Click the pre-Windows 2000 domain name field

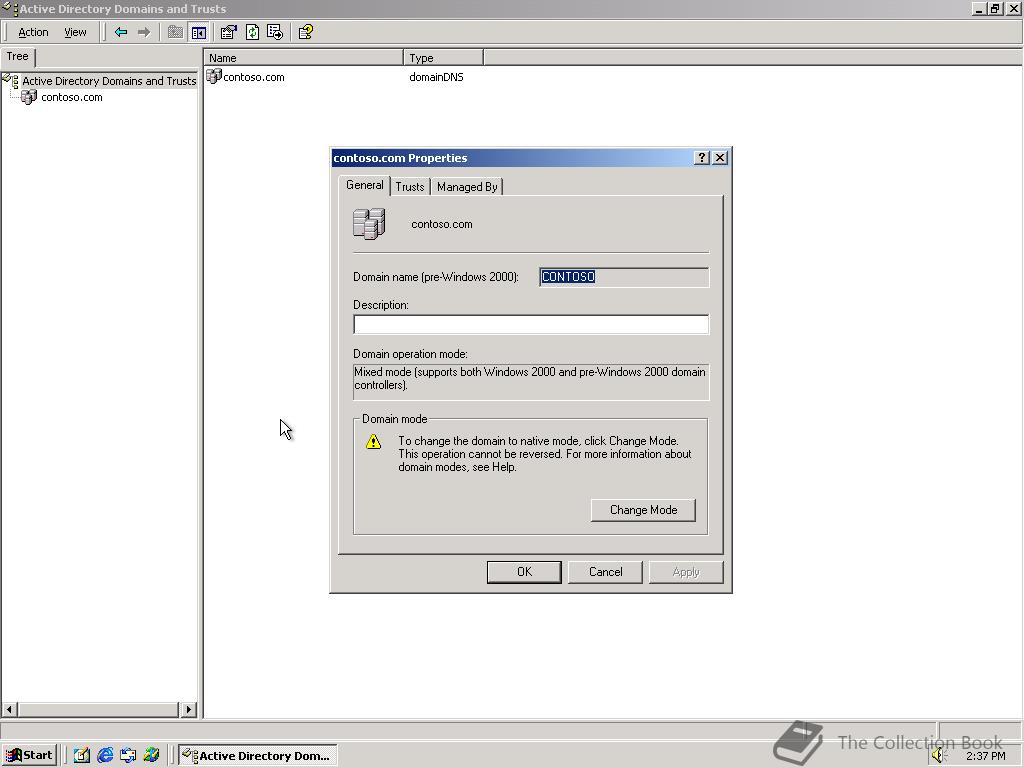pos(624,277)
